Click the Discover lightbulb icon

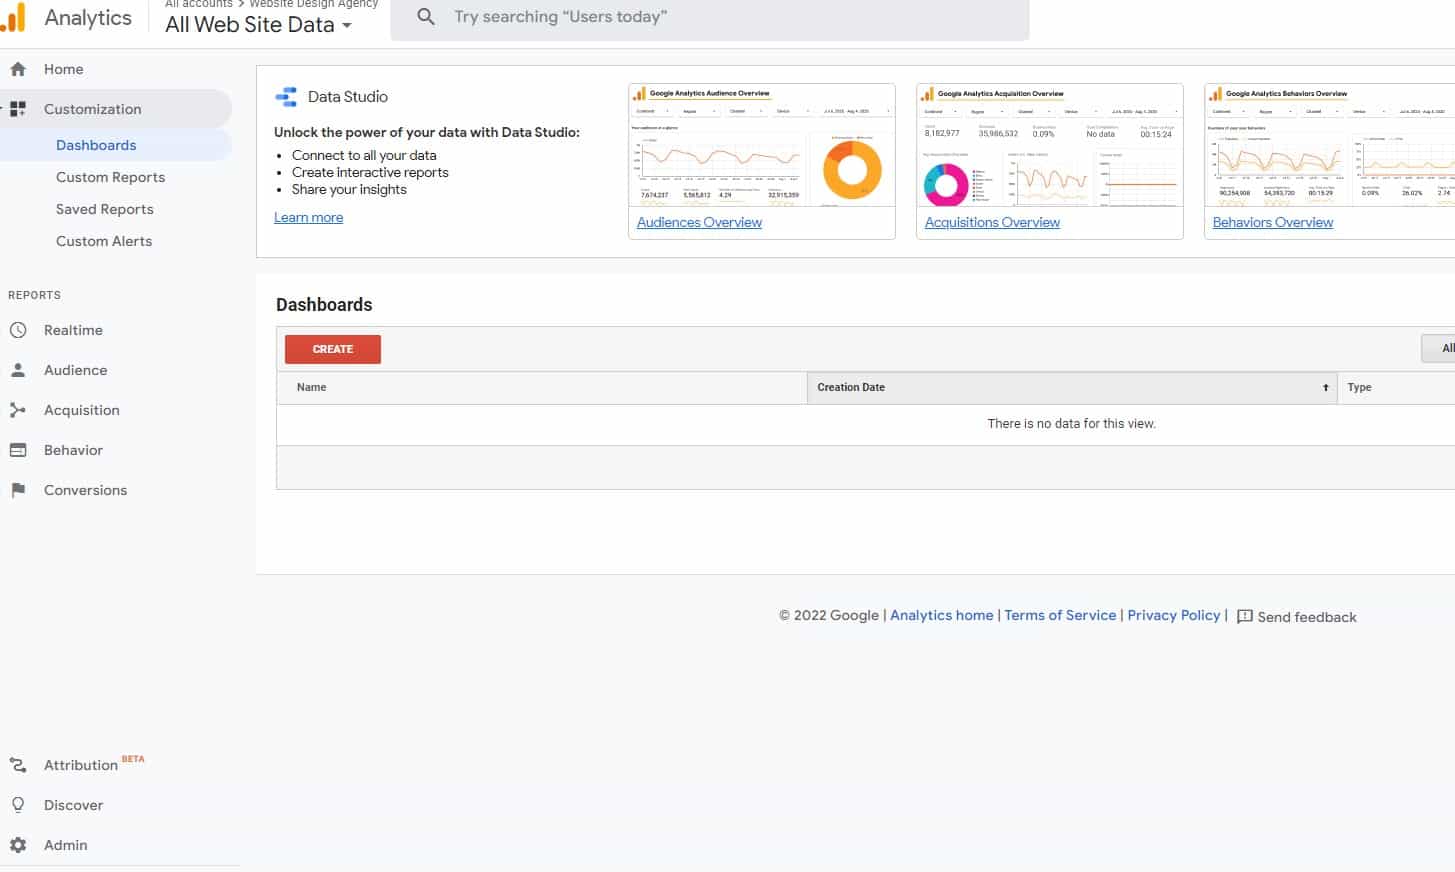[x=18, y=805]
